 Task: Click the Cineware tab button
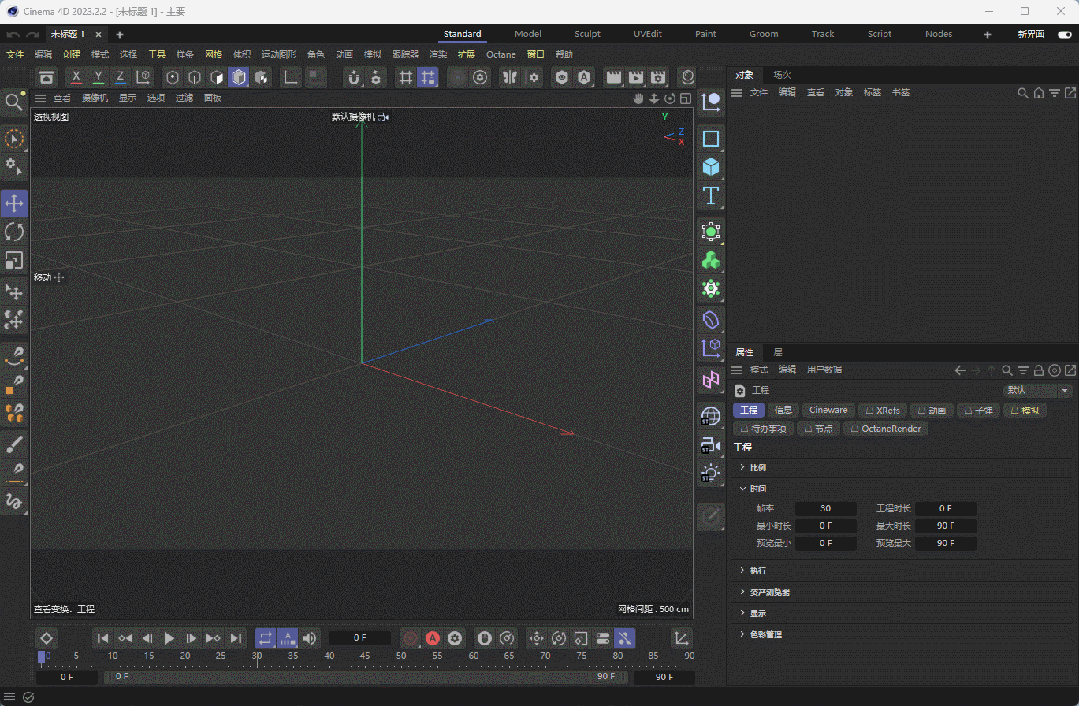828,410
